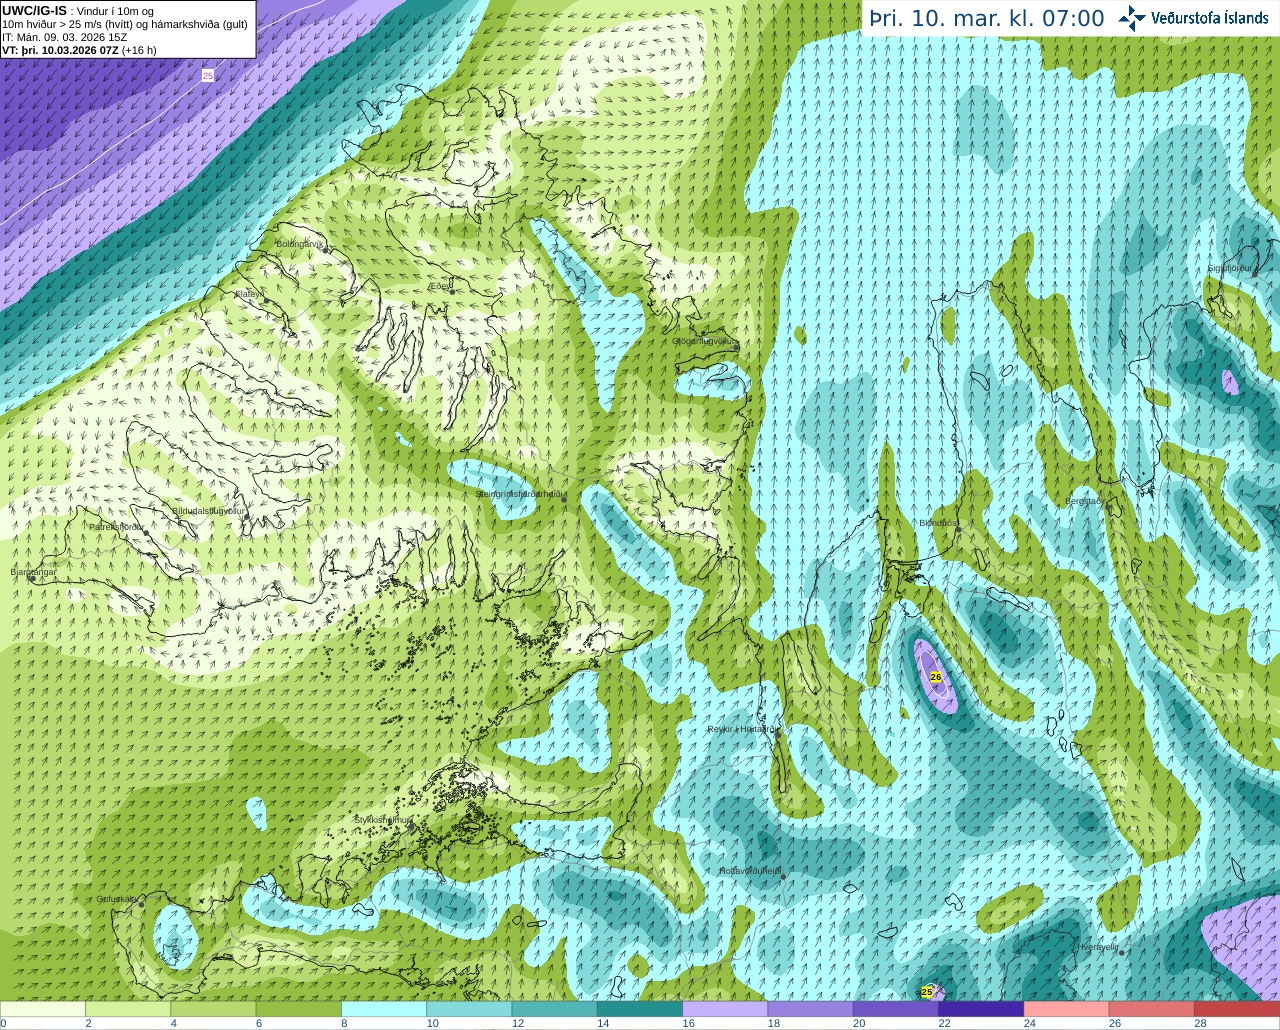Click the 2–4 m/s light green legend swatch
This screenshot has height=1030, width=1280.
[x=128, y=1009]
